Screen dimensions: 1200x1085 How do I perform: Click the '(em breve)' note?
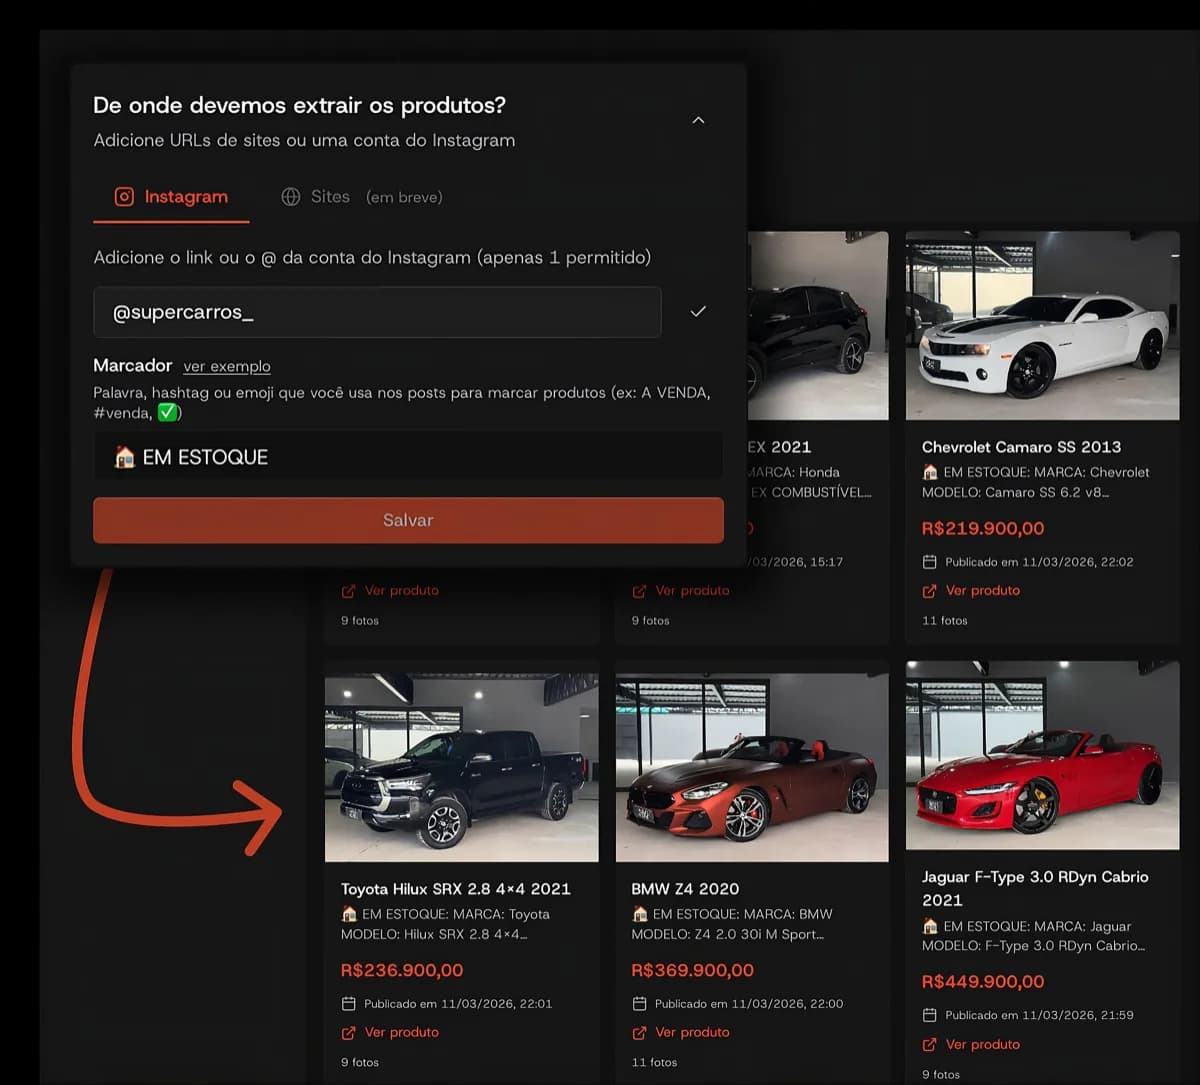click(404, 197)
